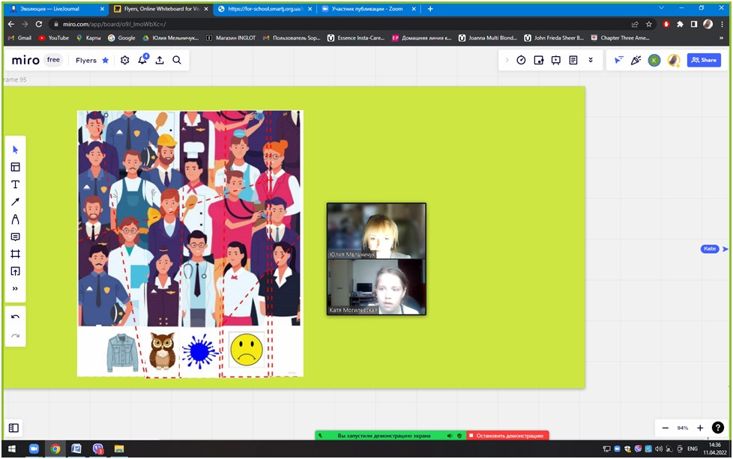Select the cursor tool in Miro toolbar

point(15,150)
